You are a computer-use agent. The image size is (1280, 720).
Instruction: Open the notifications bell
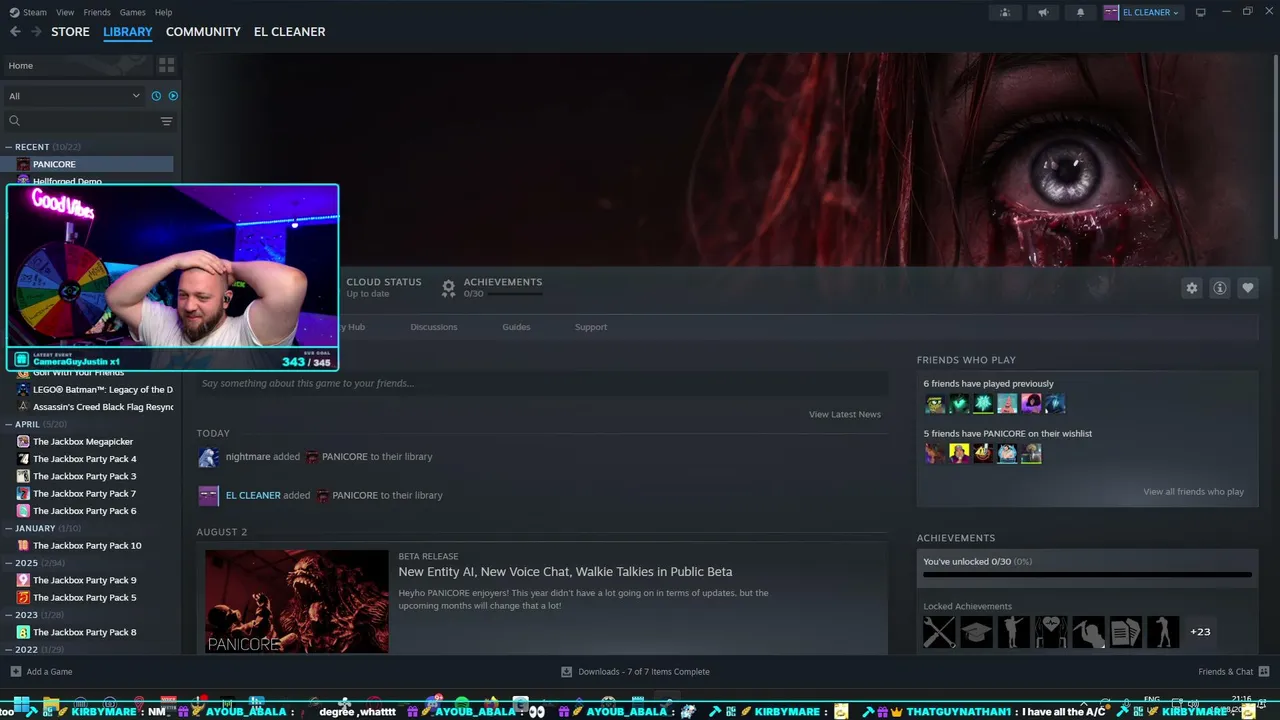(x=1080, y=13)
